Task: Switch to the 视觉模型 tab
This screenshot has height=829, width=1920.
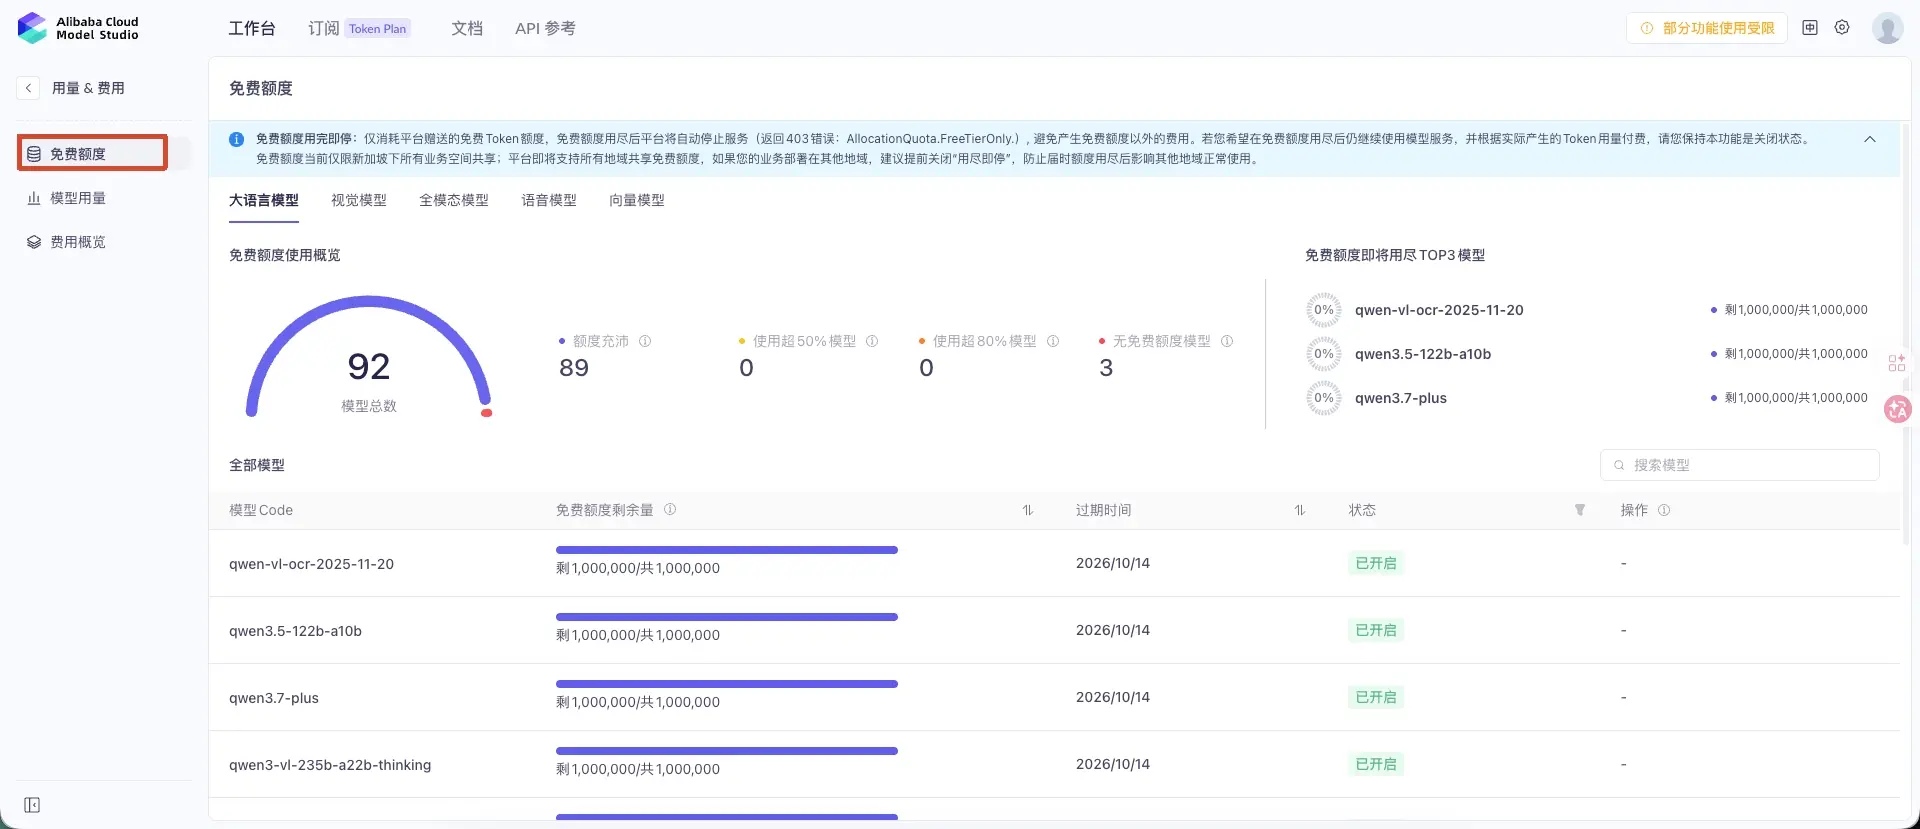Action: pos(359,200)
